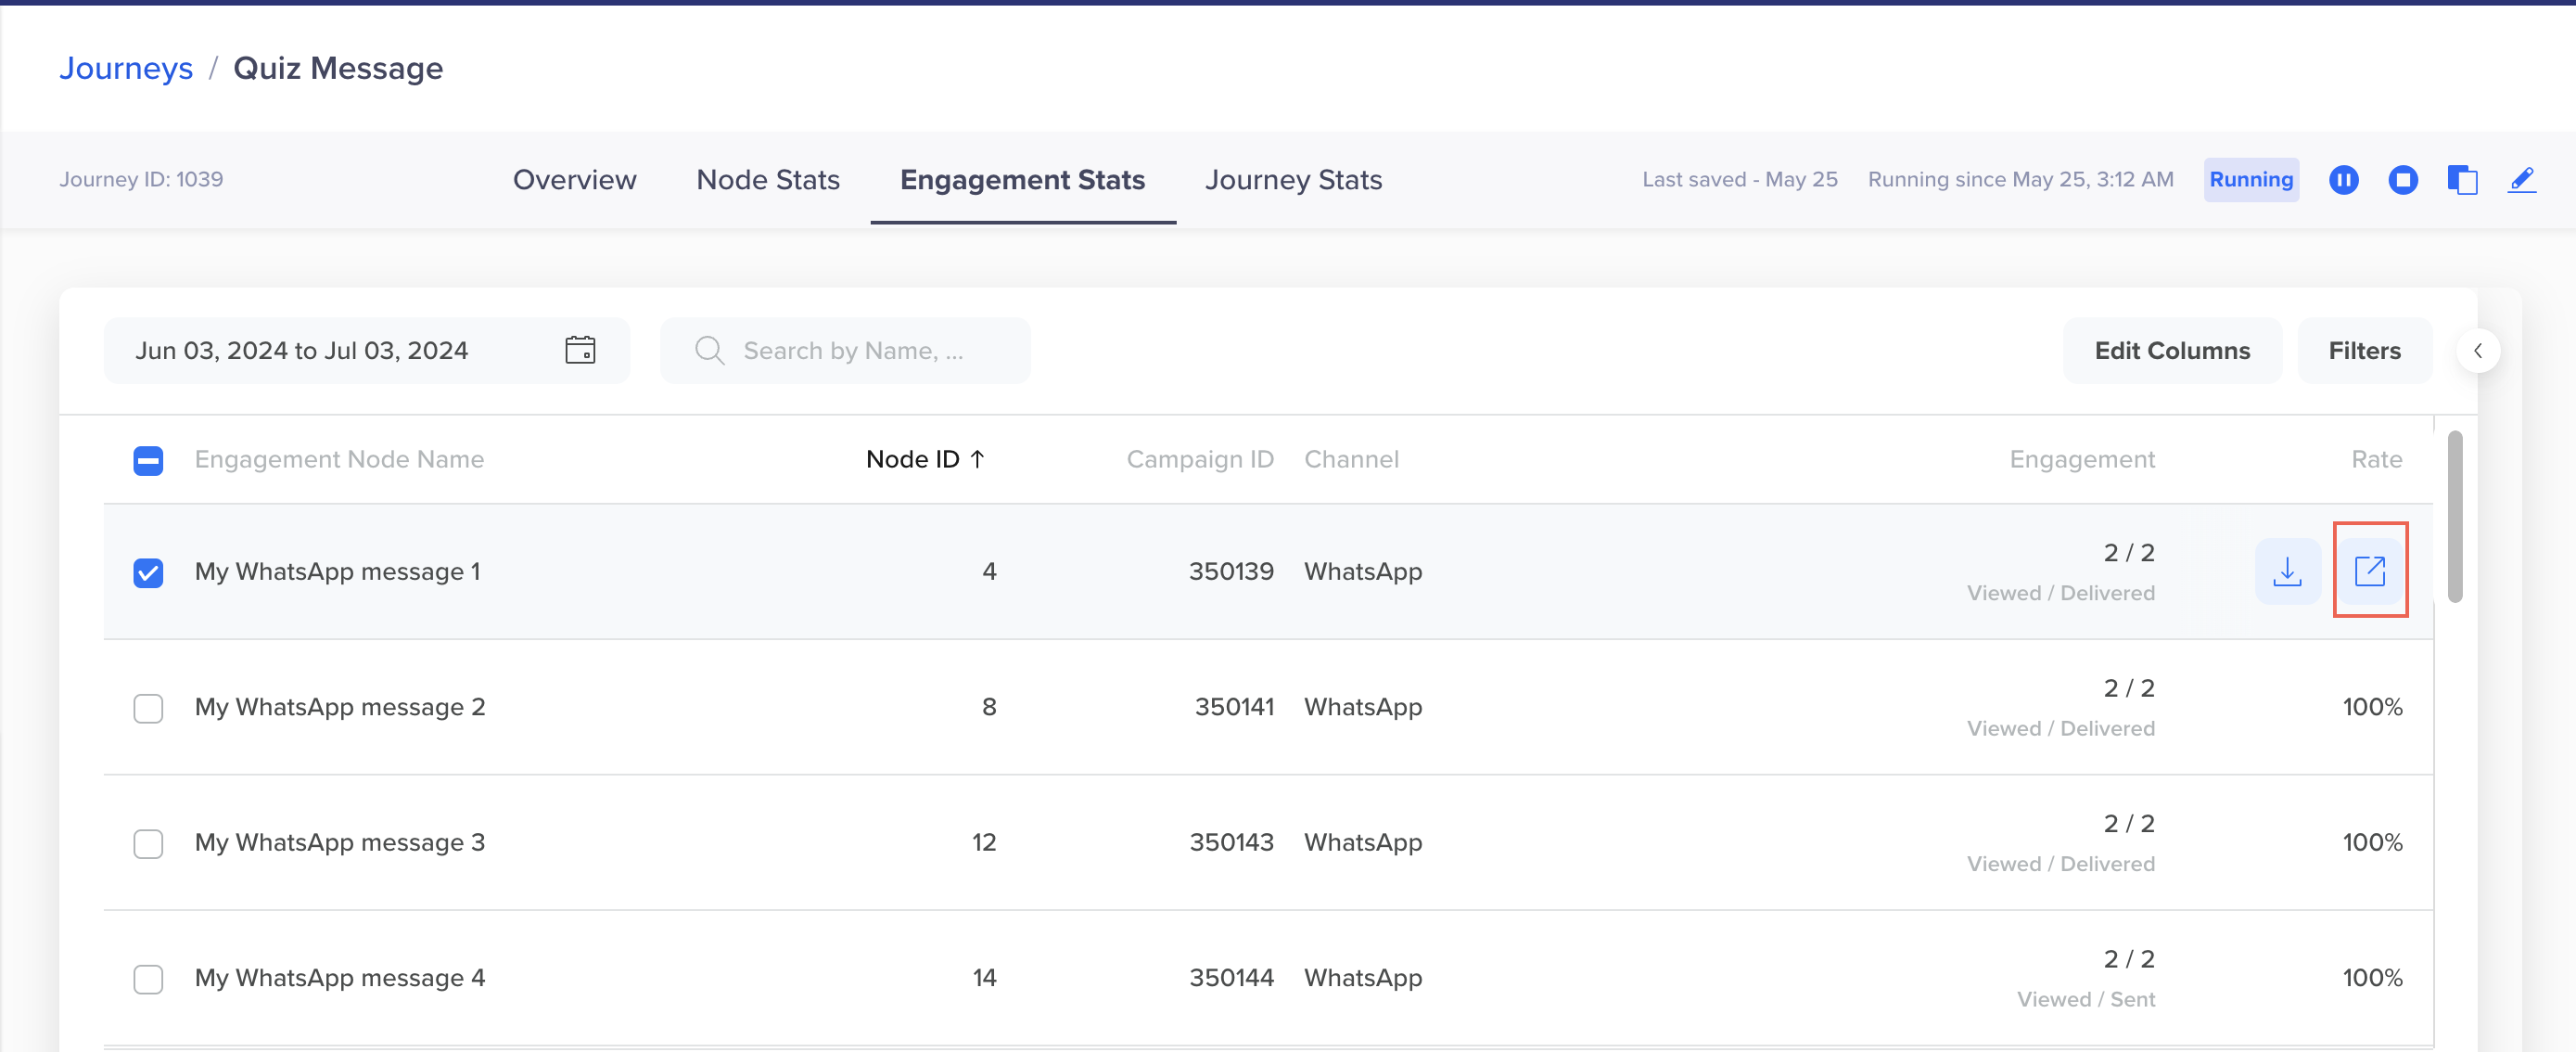This screenshot has width=2576, height=1052.
Task: Enable checkbox for My WhatsApp message 2
Action: 147,707
